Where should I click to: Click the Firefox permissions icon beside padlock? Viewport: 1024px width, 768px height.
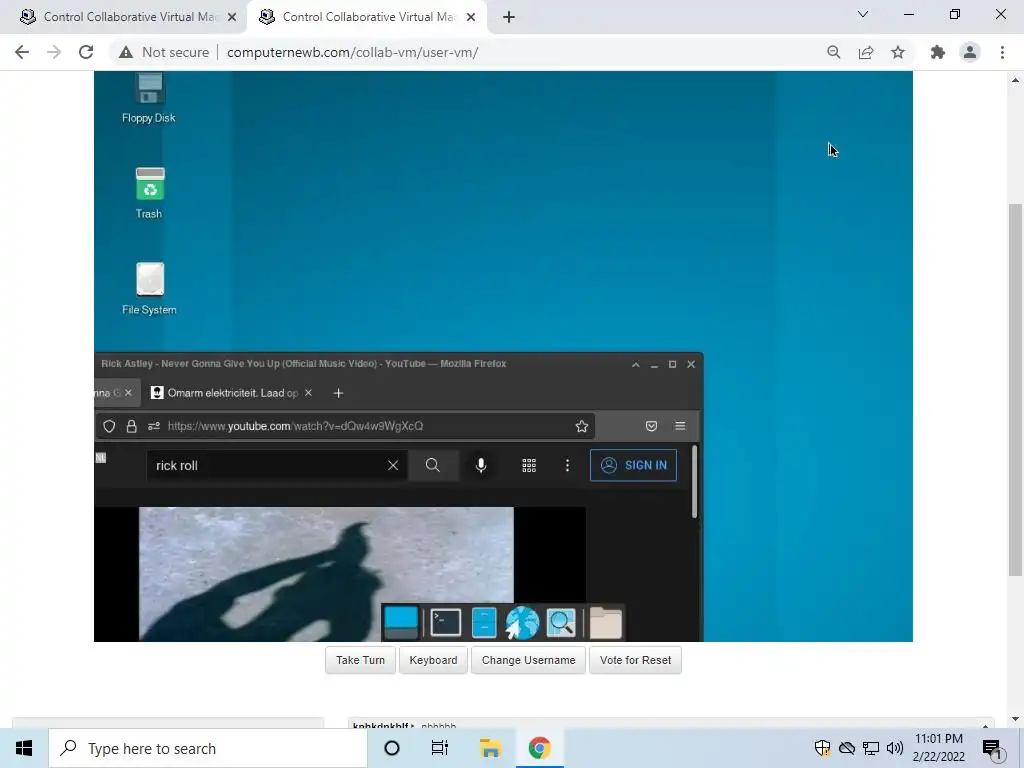pyautogui.click(x=153, y=426)
